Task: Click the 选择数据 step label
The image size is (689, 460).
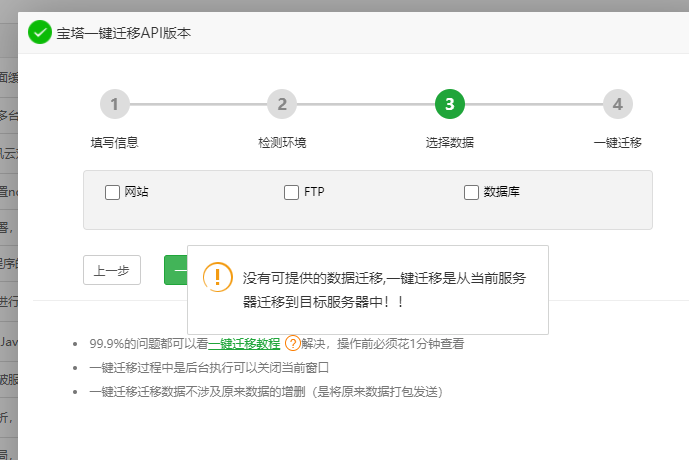Action: click(450, 142)
